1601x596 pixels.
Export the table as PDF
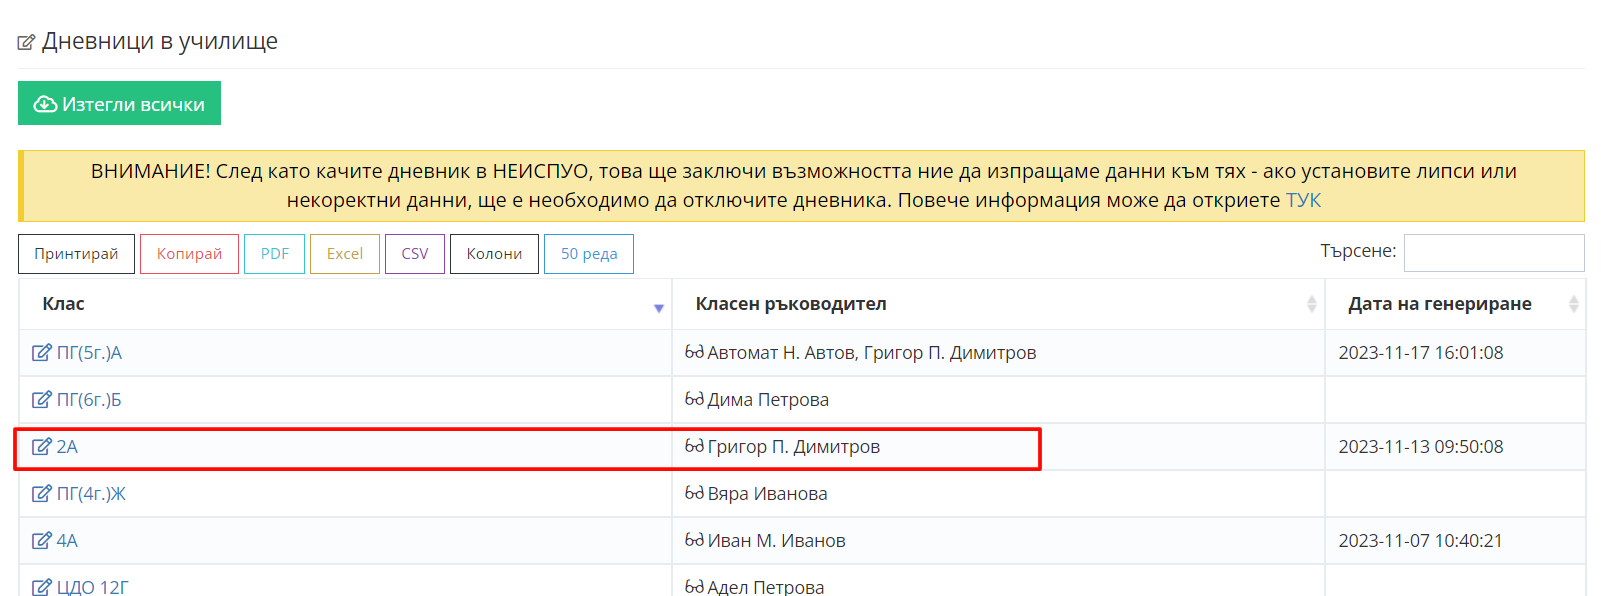click(x=274, y=254)
